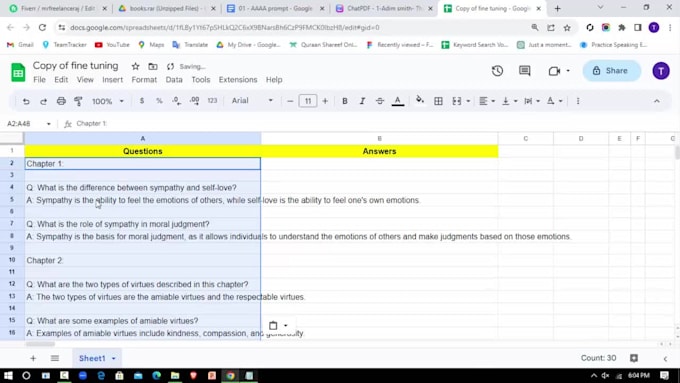Open the fill color picker
The image size is (680, 383).
pyautogui.click(x=420, y=101)
